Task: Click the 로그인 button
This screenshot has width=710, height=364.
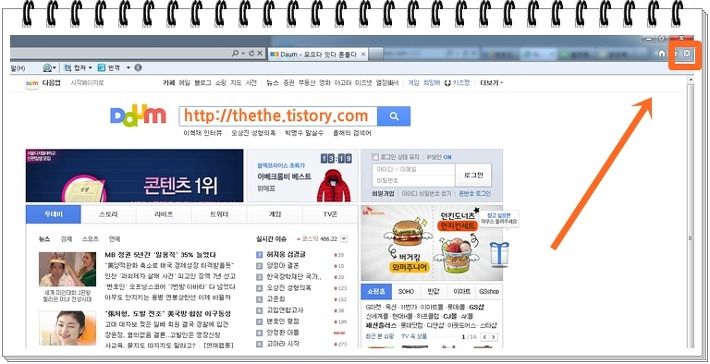Action: click(x=473, y=175)
